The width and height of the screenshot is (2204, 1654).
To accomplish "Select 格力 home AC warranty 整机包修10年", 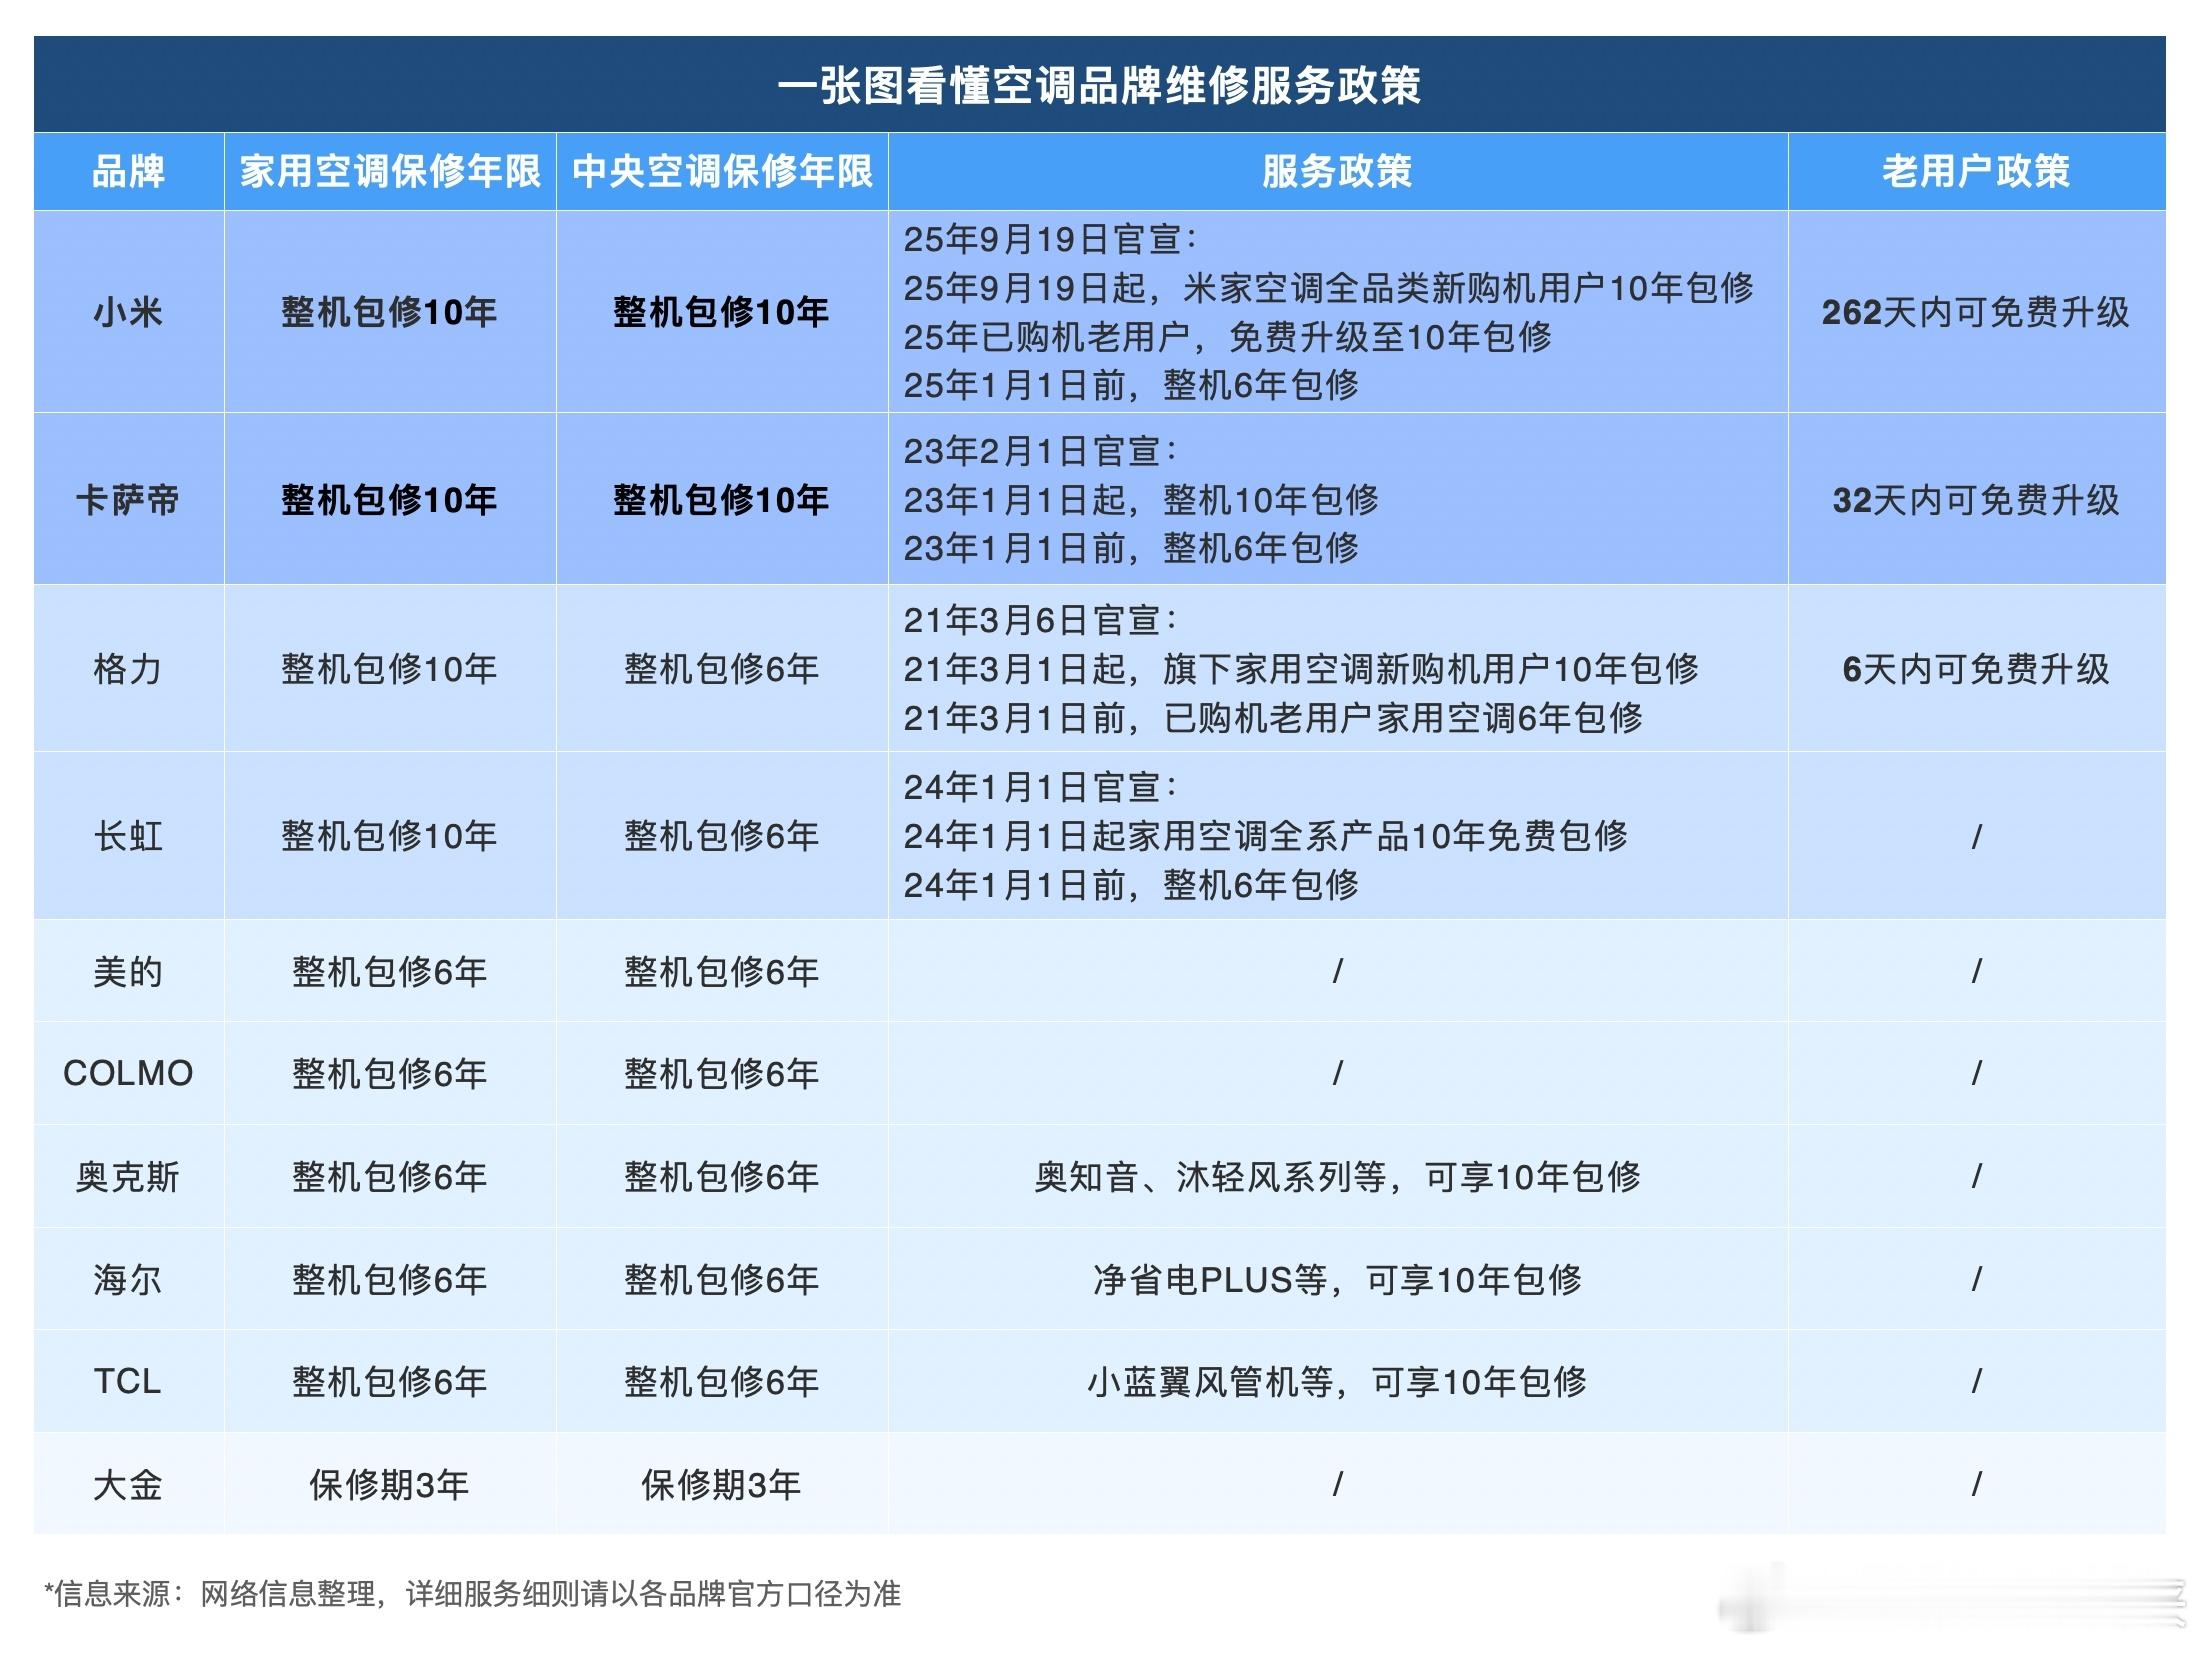I will (389, 668).
